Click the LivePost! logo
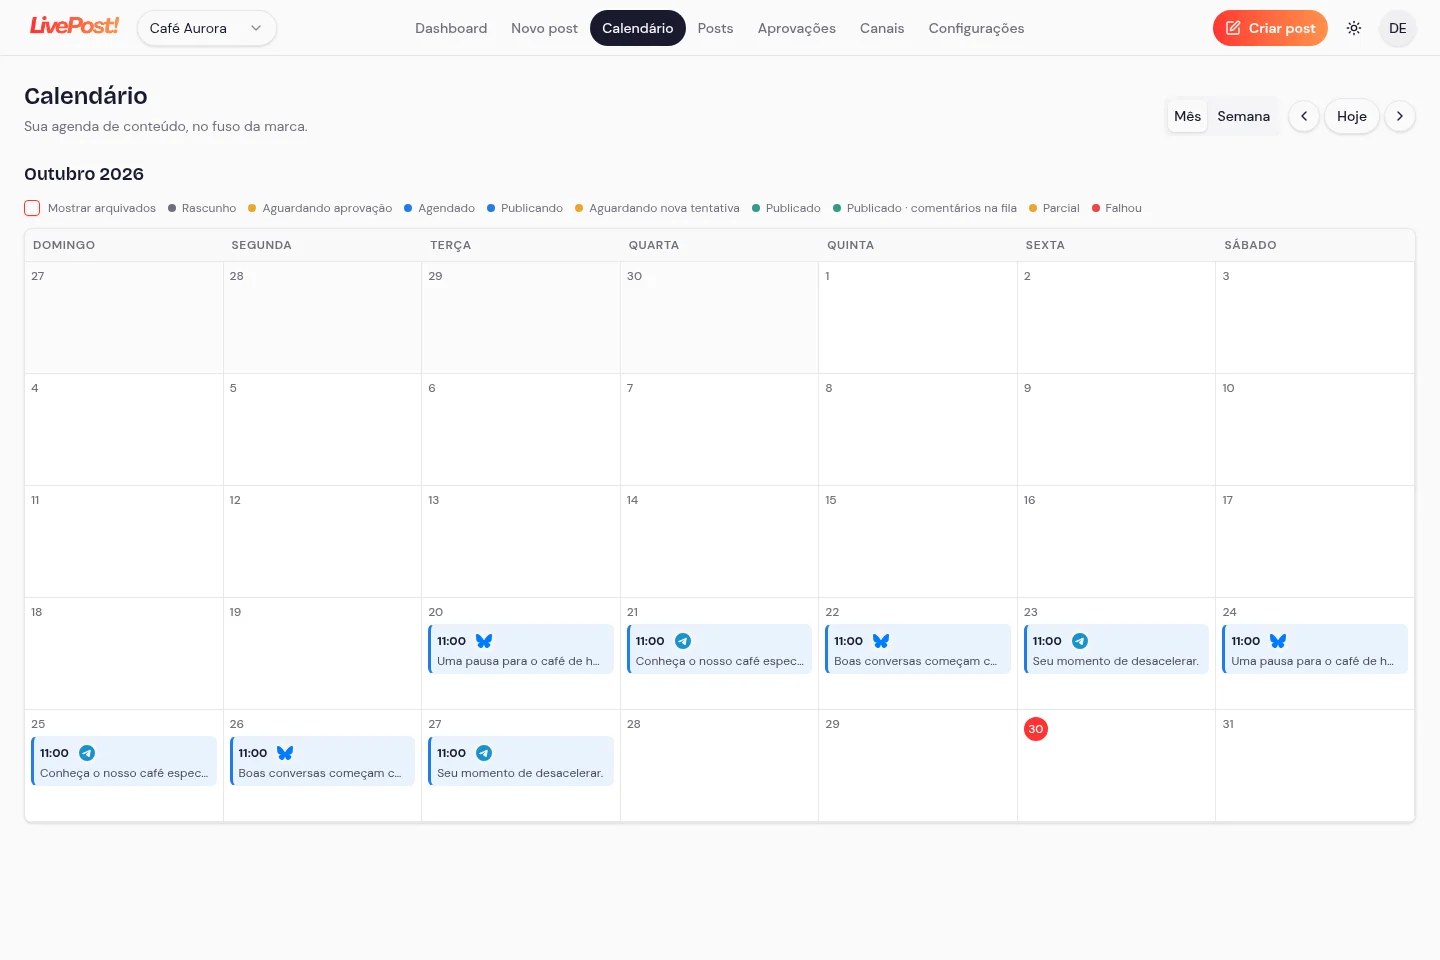The image size is (1440, 960). [x=74, y=26]
